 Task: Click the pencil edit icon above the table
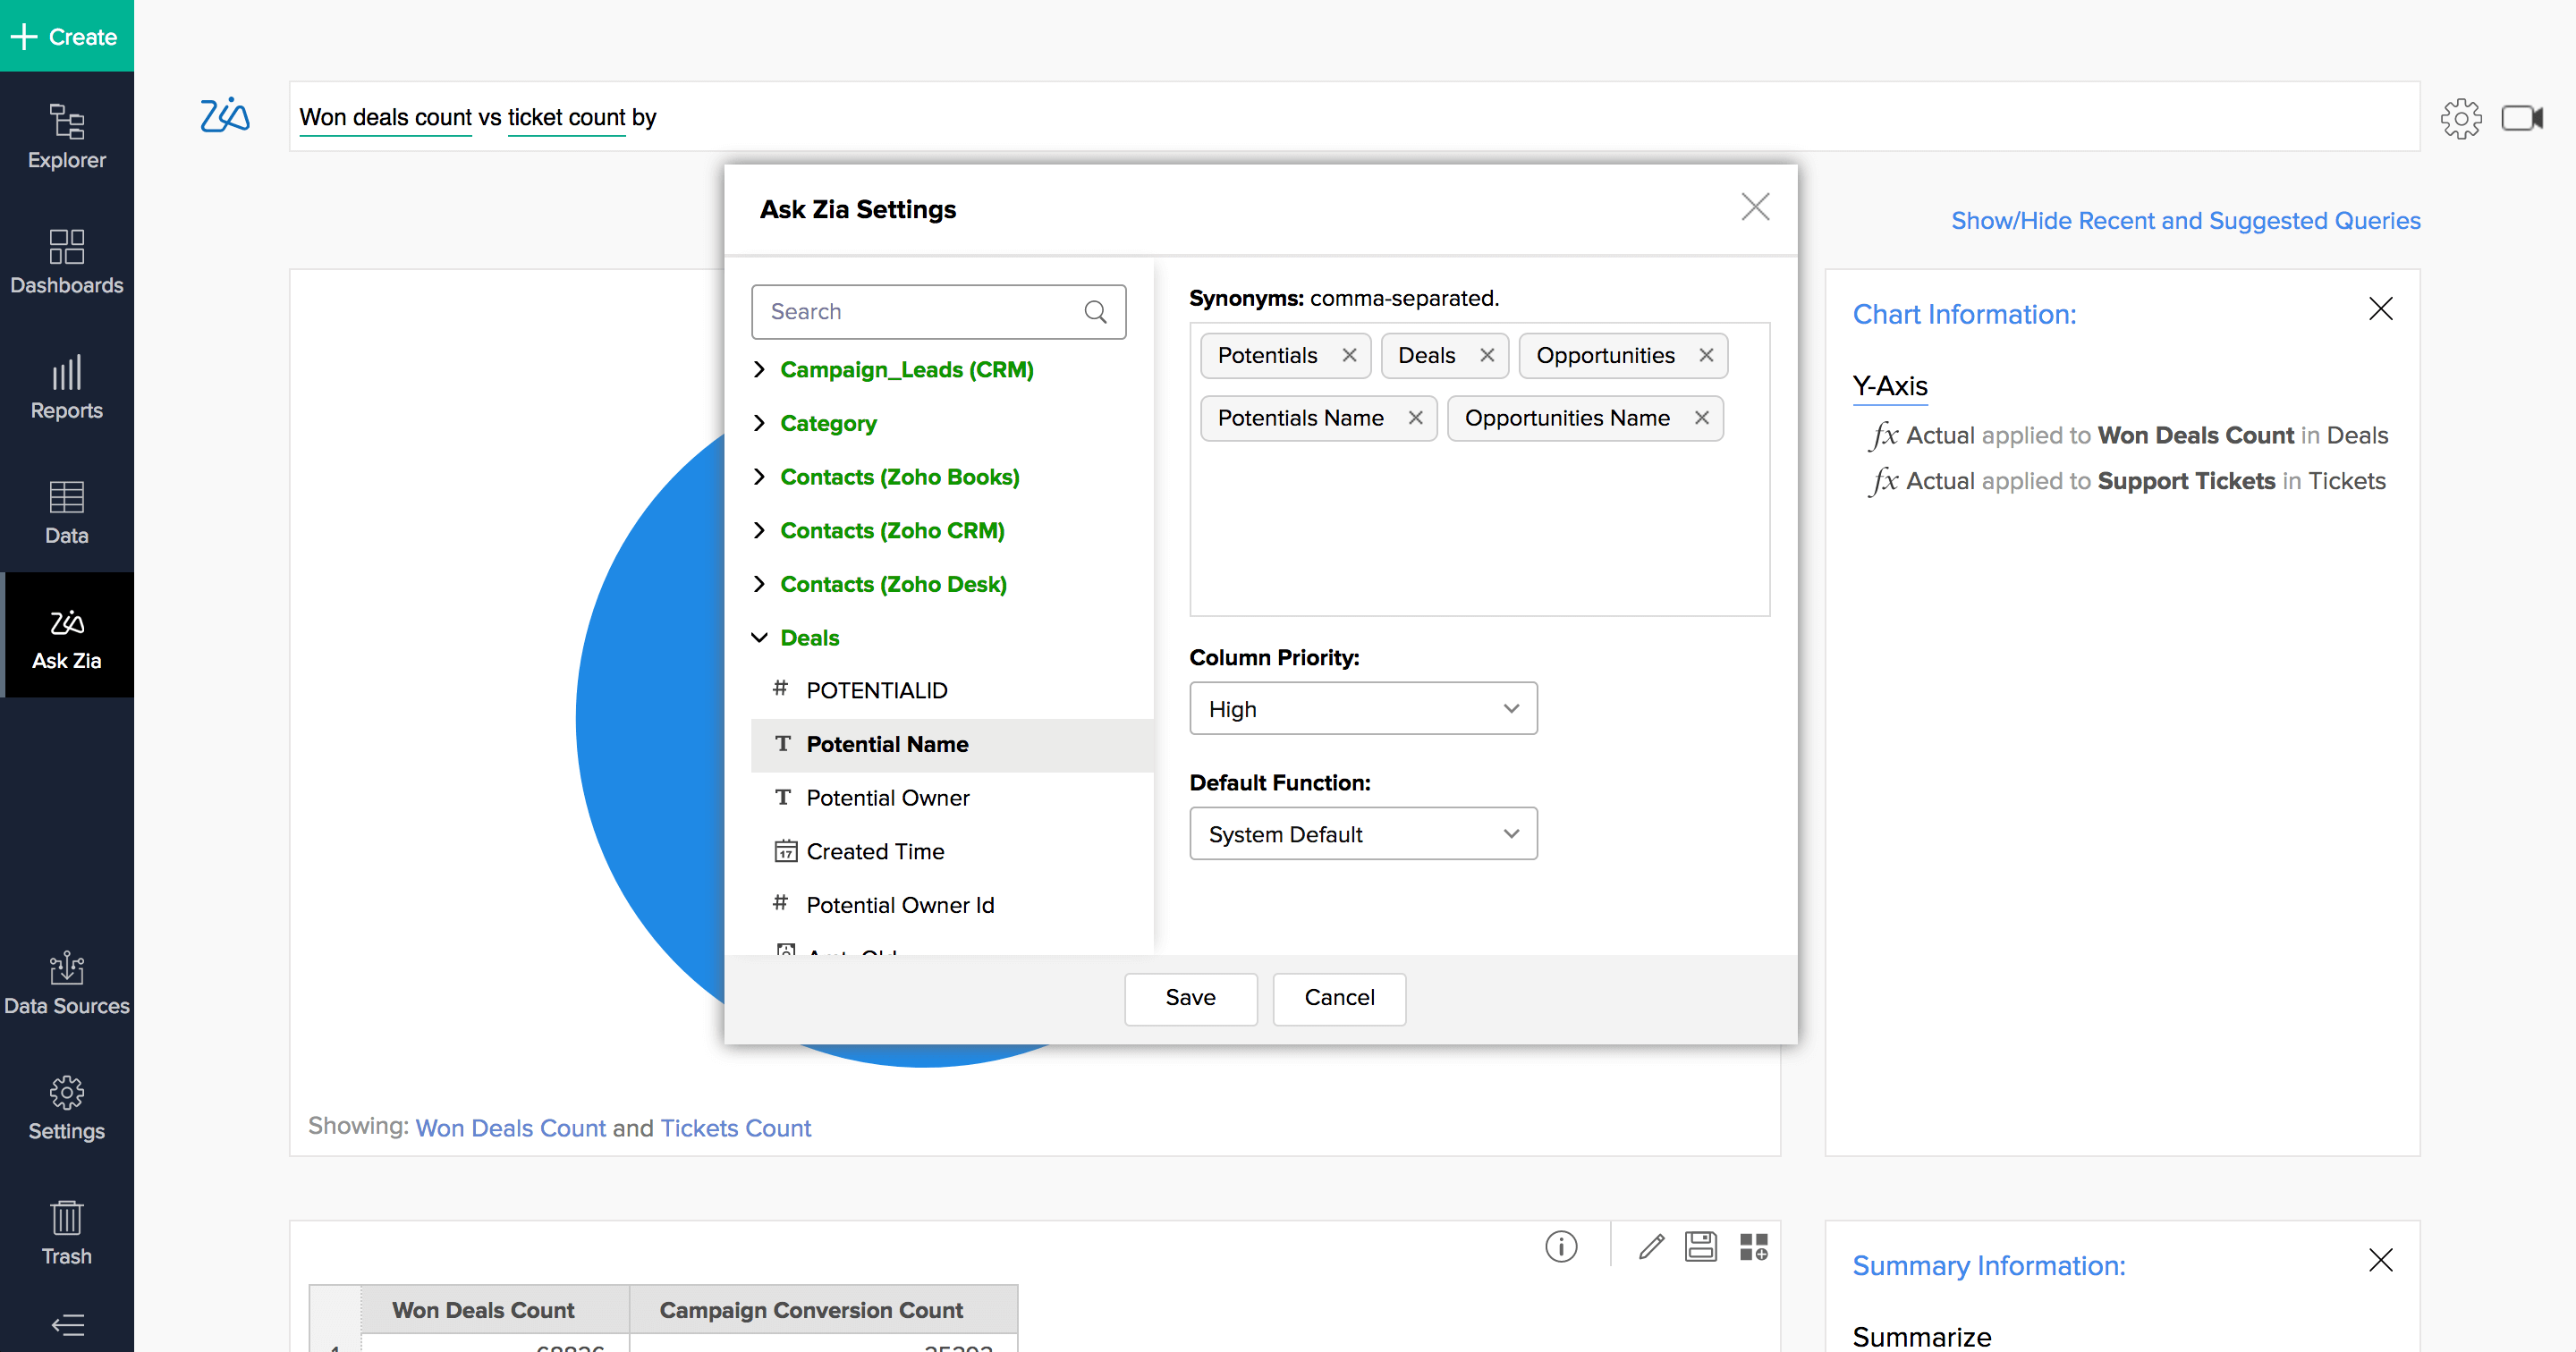1651,1246
